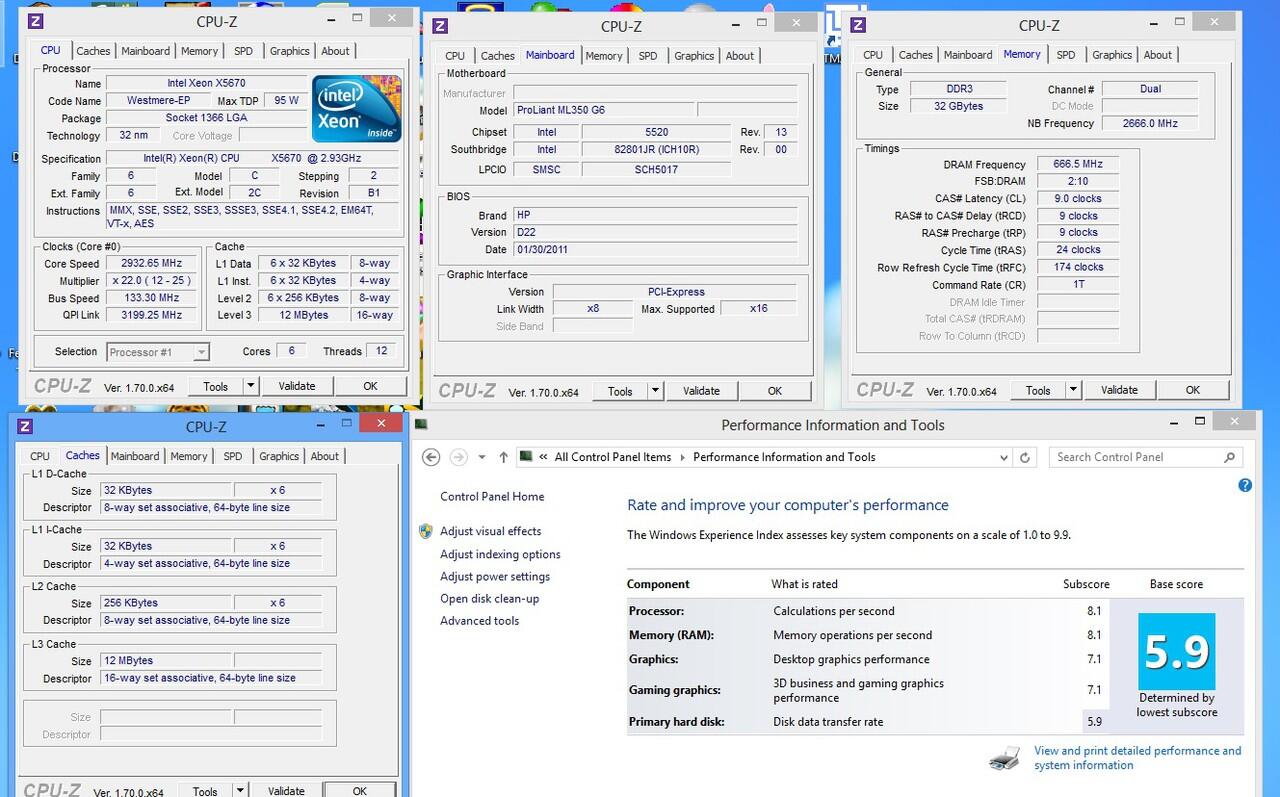1280x797 pixels.
Task: Expand the chevron after All Control Panel Items
Action: pos(682,457)
